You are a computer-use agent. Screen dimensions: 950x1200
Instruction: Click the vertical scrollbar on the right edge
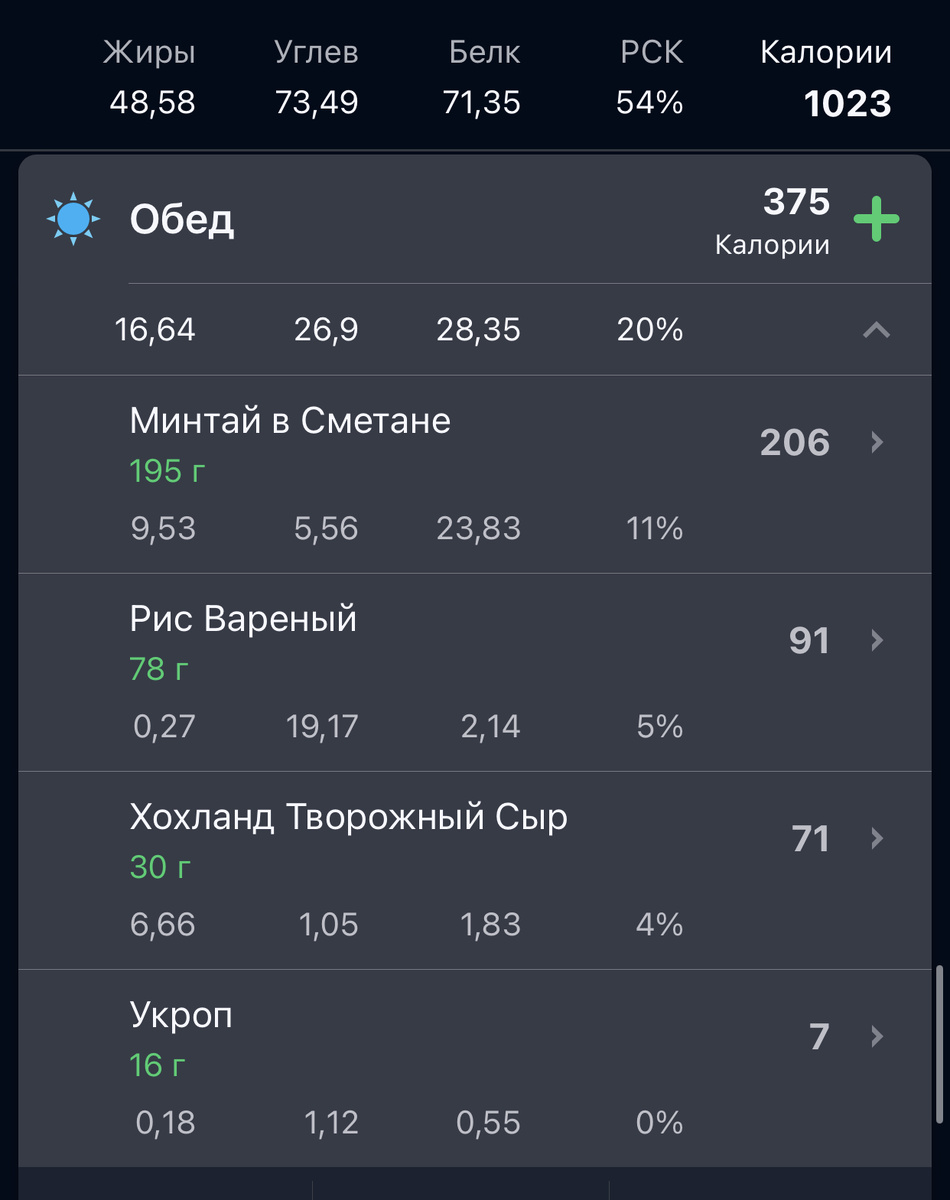[937, 1043]
